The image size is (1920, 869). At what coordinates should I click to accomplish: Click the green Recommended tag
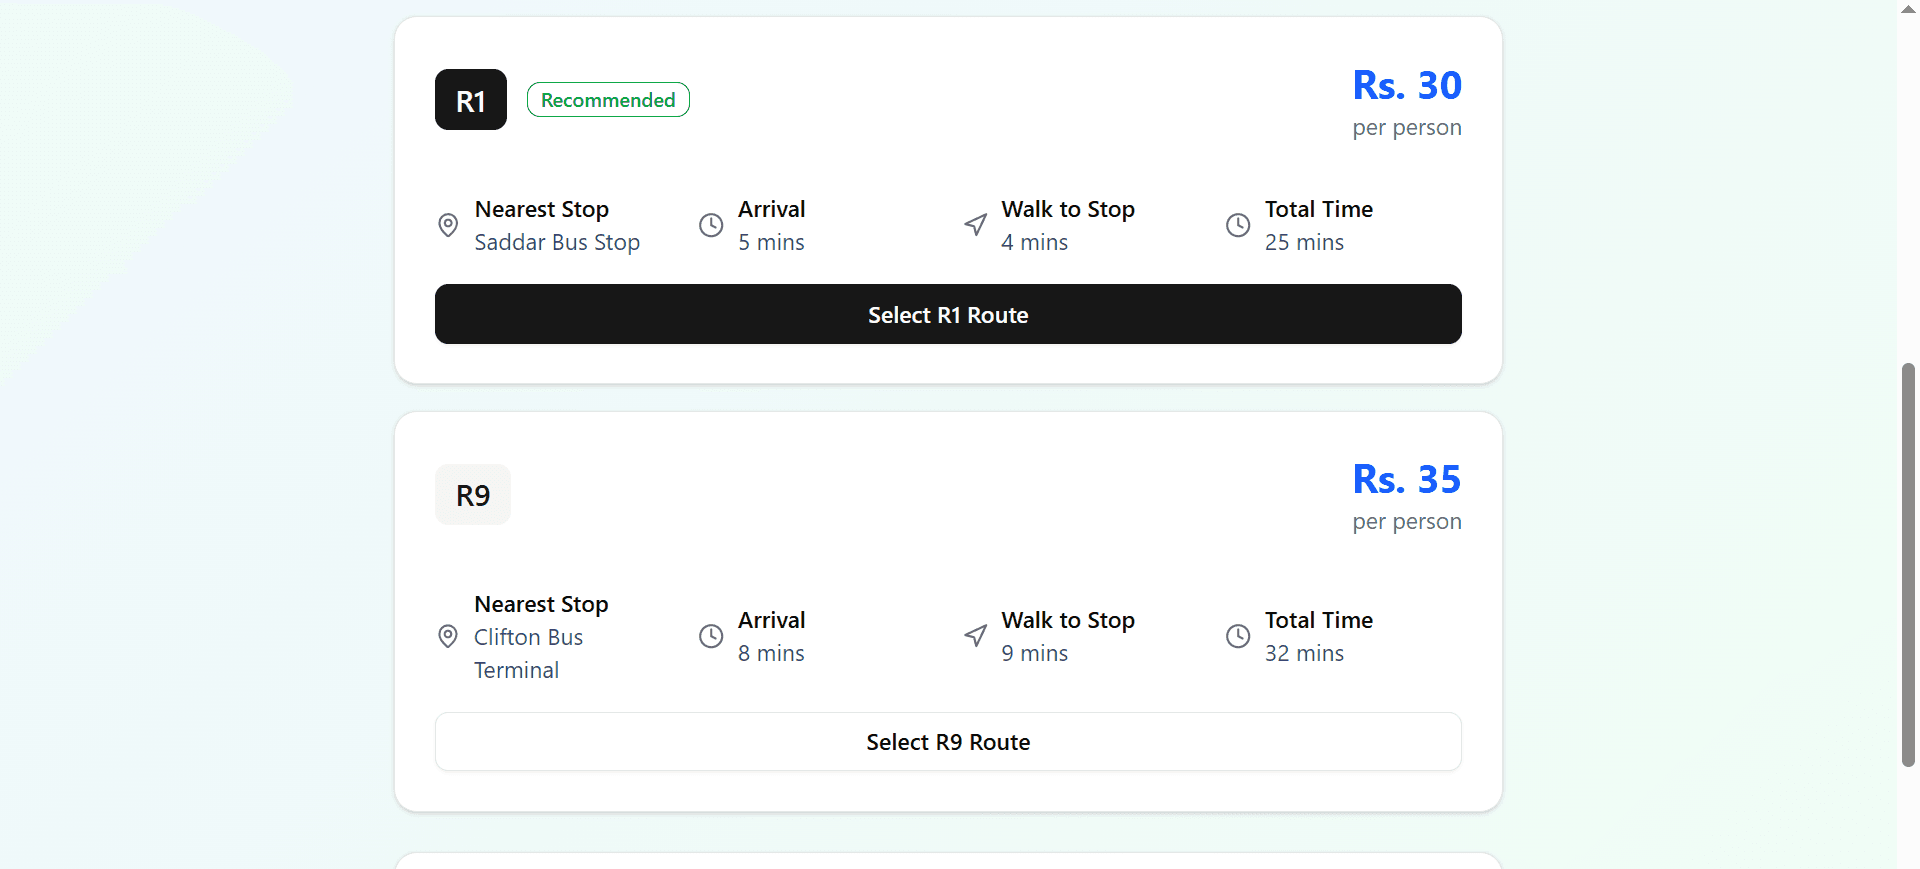pyautogui.click(x=608, y=100)
